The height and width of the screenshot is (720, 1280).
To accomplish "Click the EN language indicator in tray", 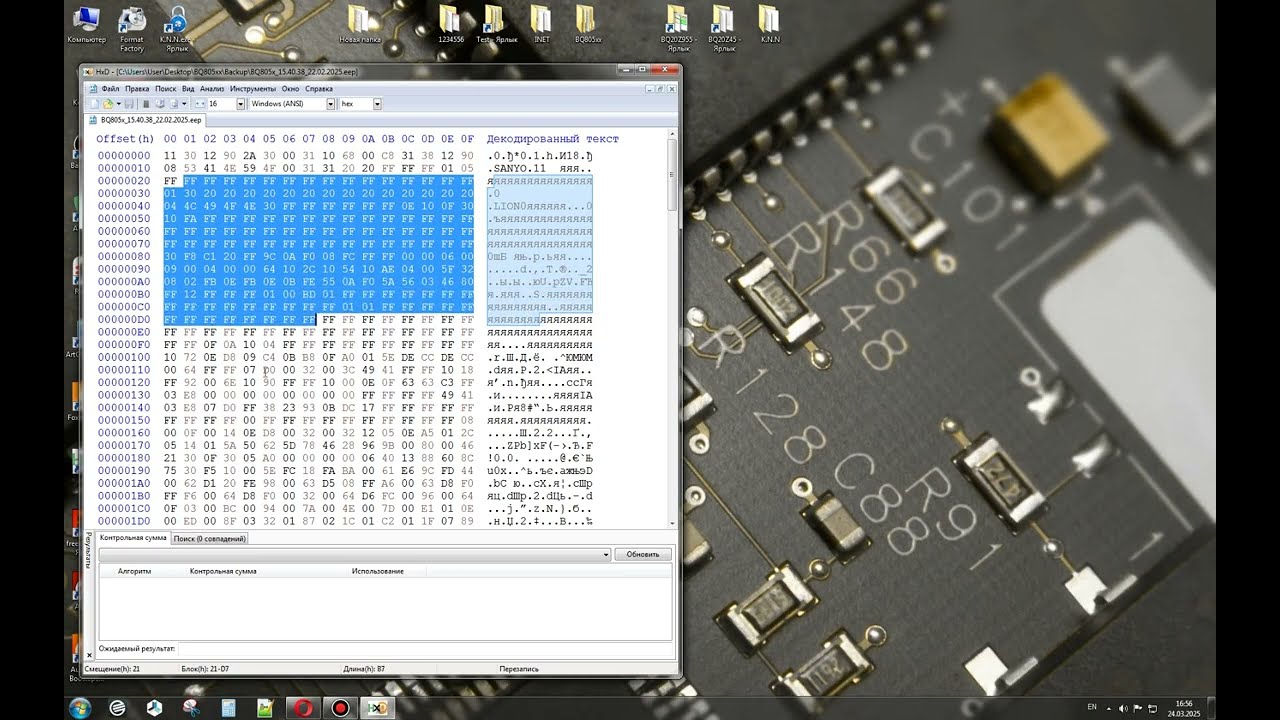I will coord(1092,707).
